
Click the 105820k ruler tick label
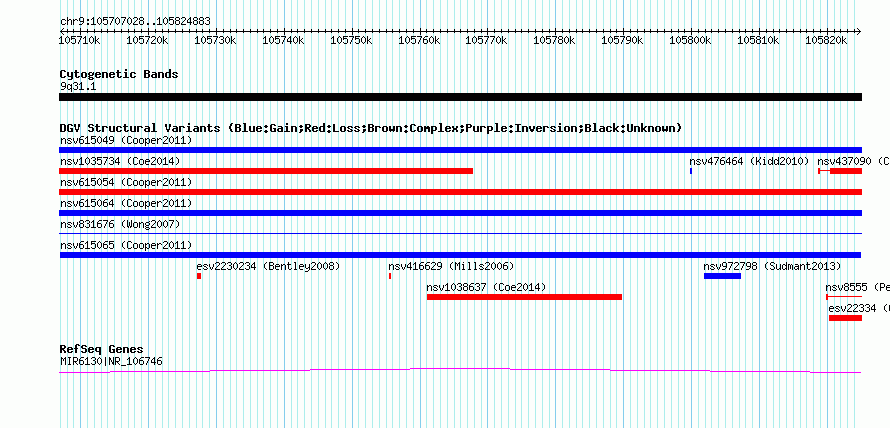click(826, 40)
